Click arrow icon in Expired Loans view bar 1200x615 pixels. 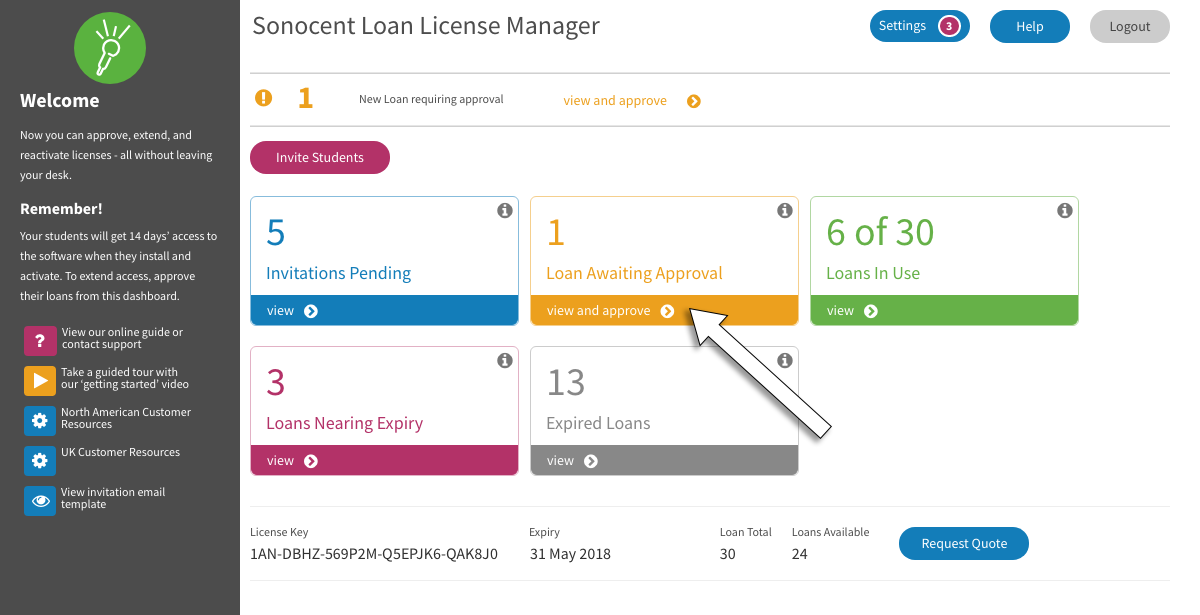point(591,461)
